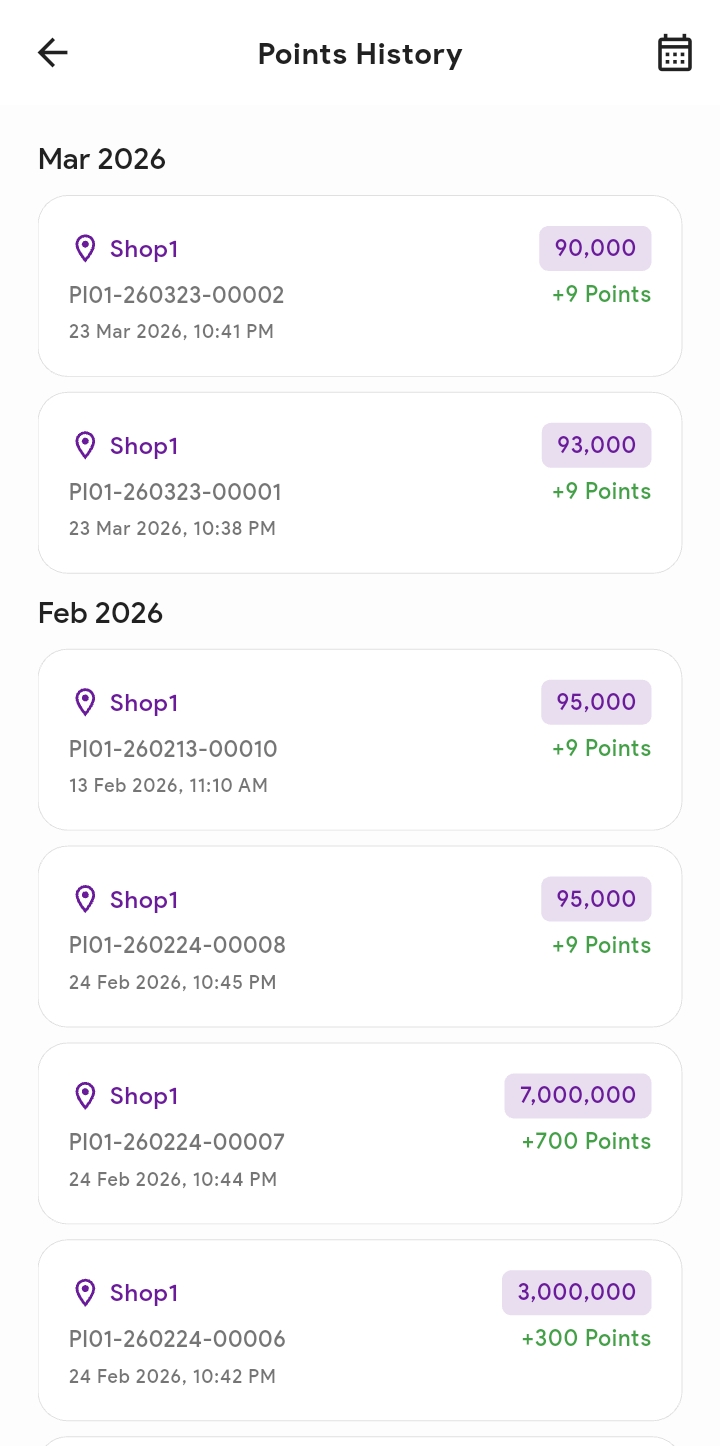Tap location pin on PI01-260224-00006 entry
Viewport: 720px width, 1446px height.
coord(86,1293)
